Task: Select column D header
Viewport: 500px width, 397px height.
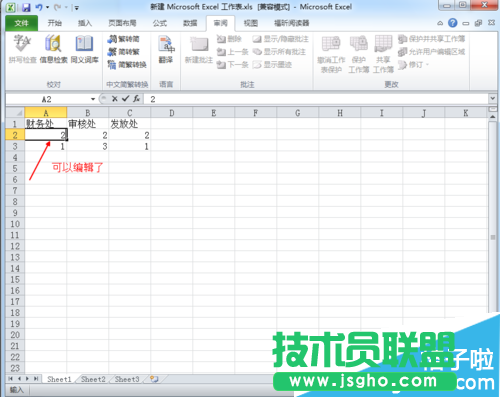Action: [x=172, y=113]
